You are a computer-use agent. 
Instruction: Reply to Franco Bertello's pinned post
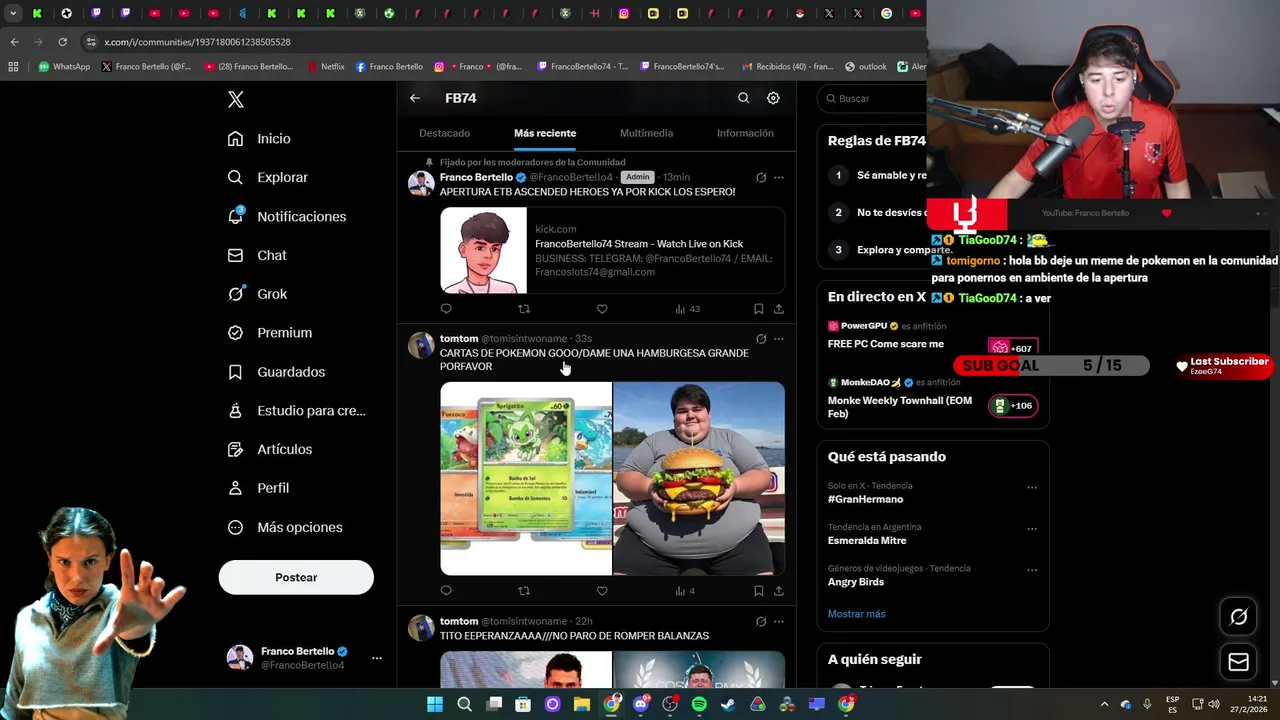[446, 309]
